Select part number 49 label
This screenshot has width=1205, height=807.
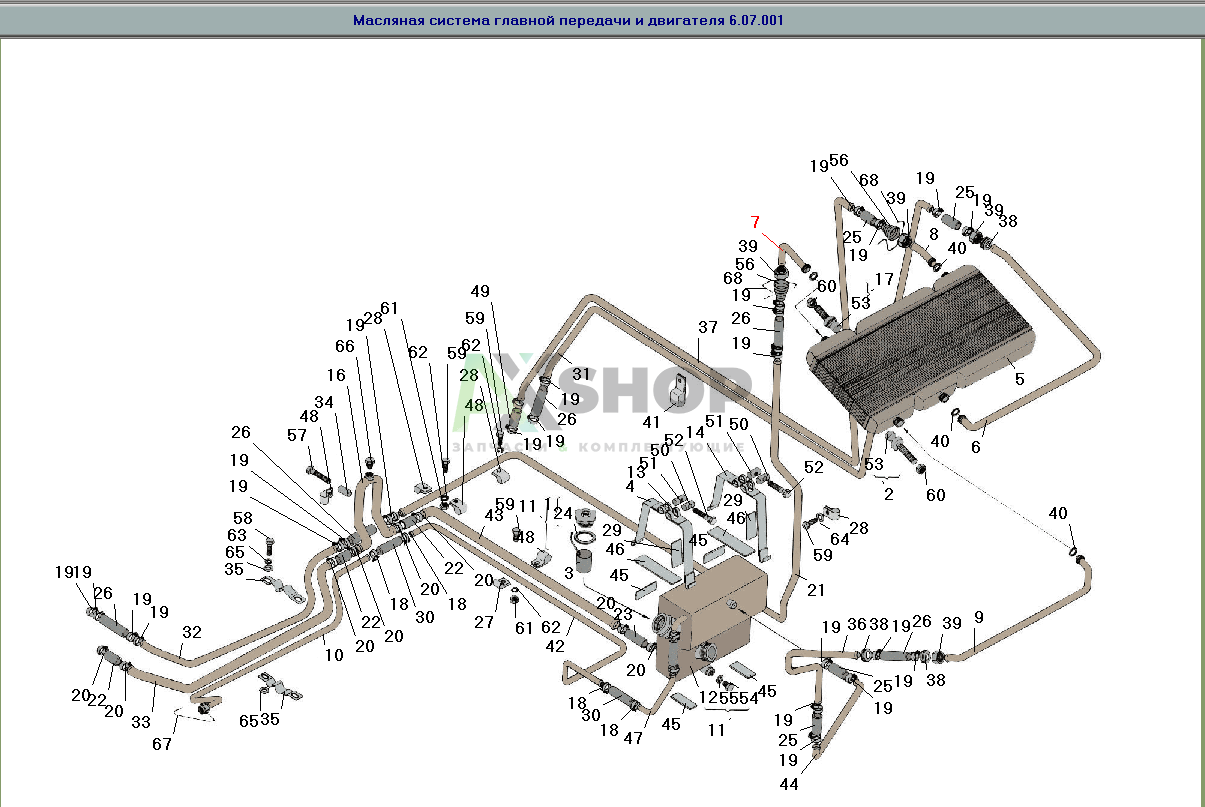click(x=481, y=292)
